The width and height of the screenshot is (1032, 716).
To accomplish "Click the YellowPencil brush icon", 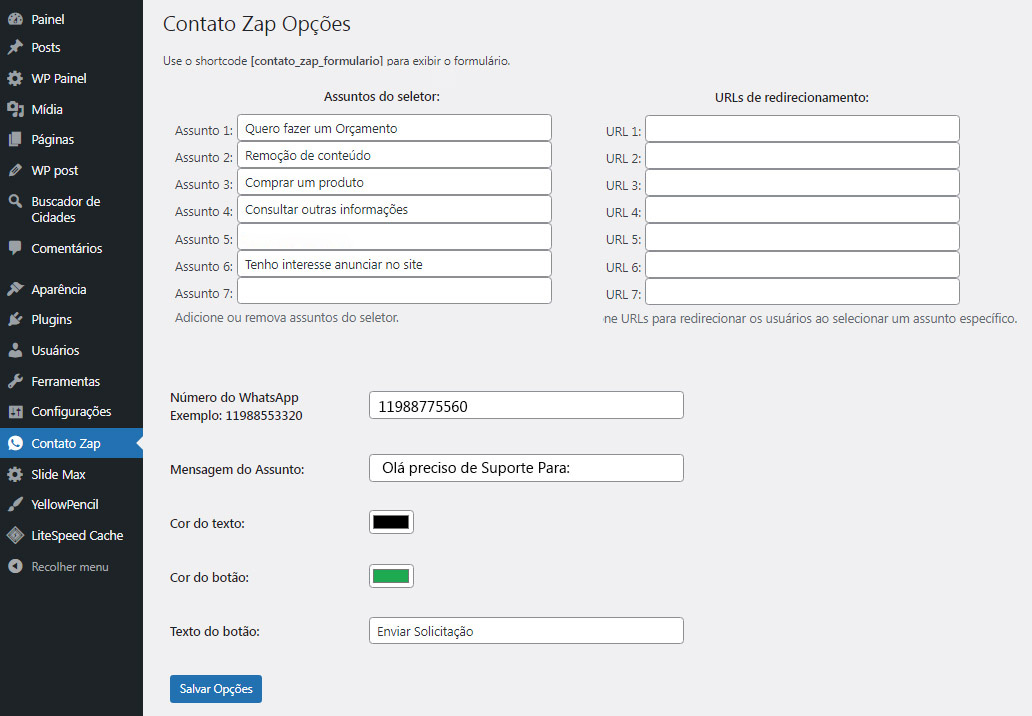I will [15, 504].
